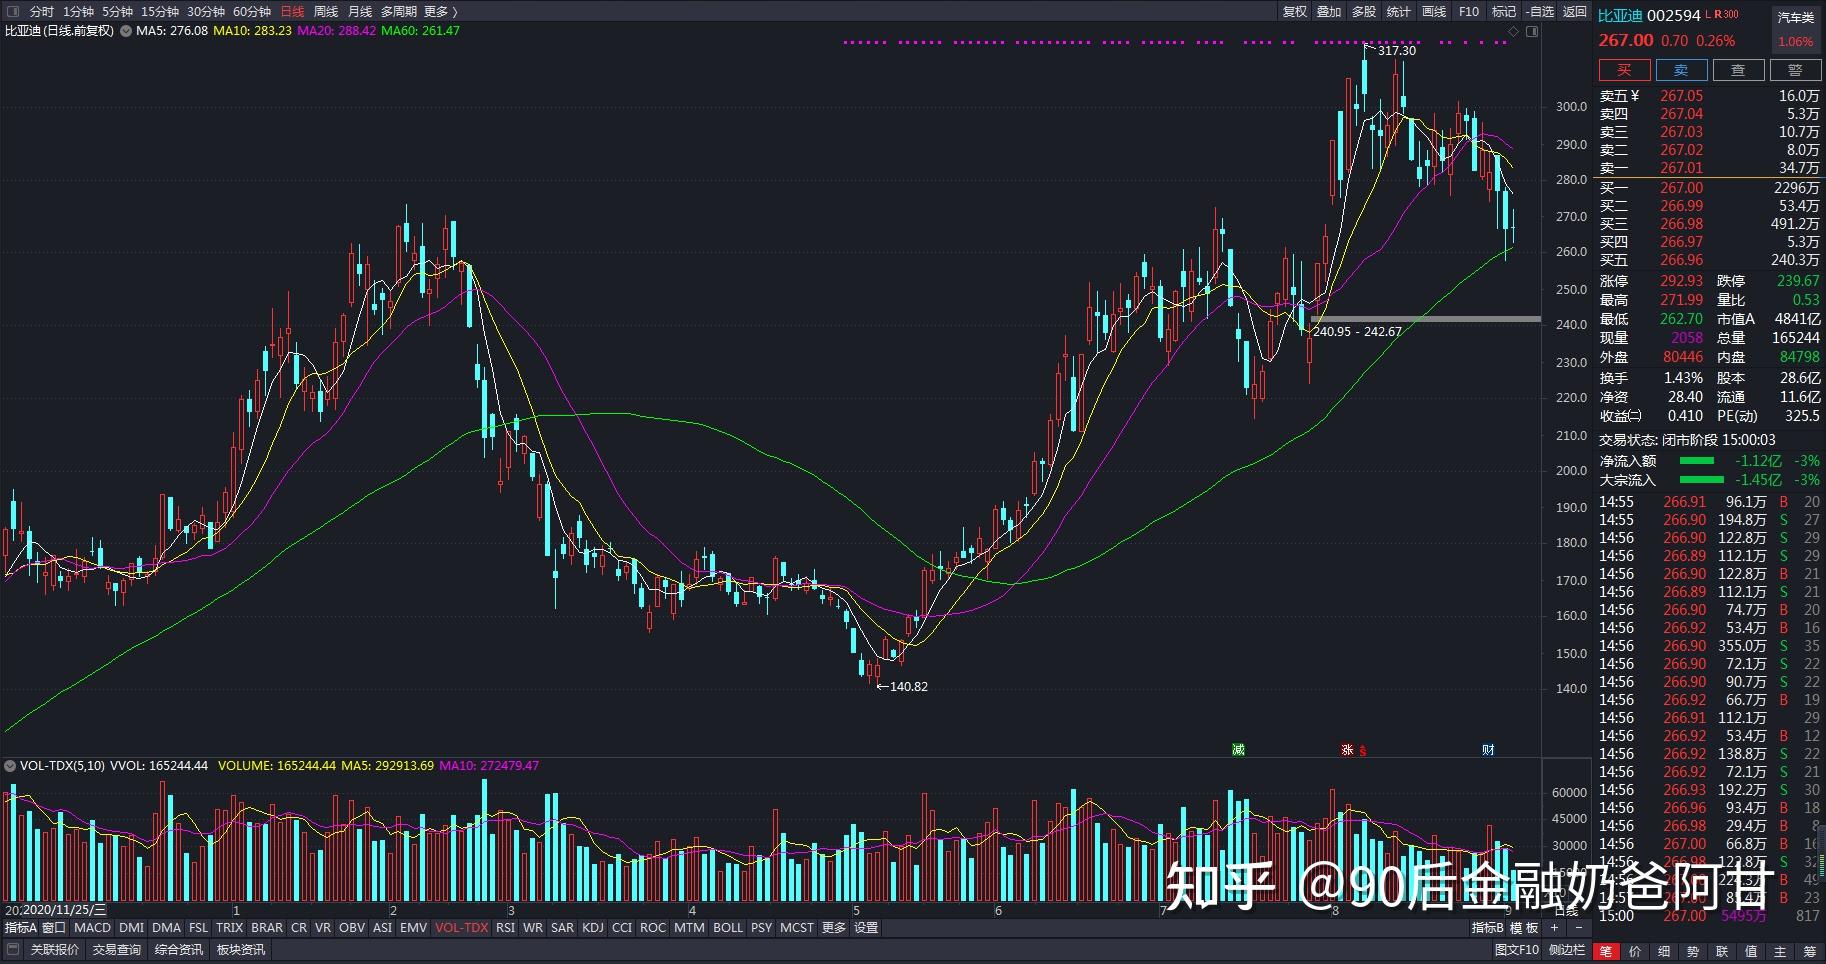Click the panel layout icon before 分时
The height and width of the screenshot is (964, 1826).
tap(14, 11)
